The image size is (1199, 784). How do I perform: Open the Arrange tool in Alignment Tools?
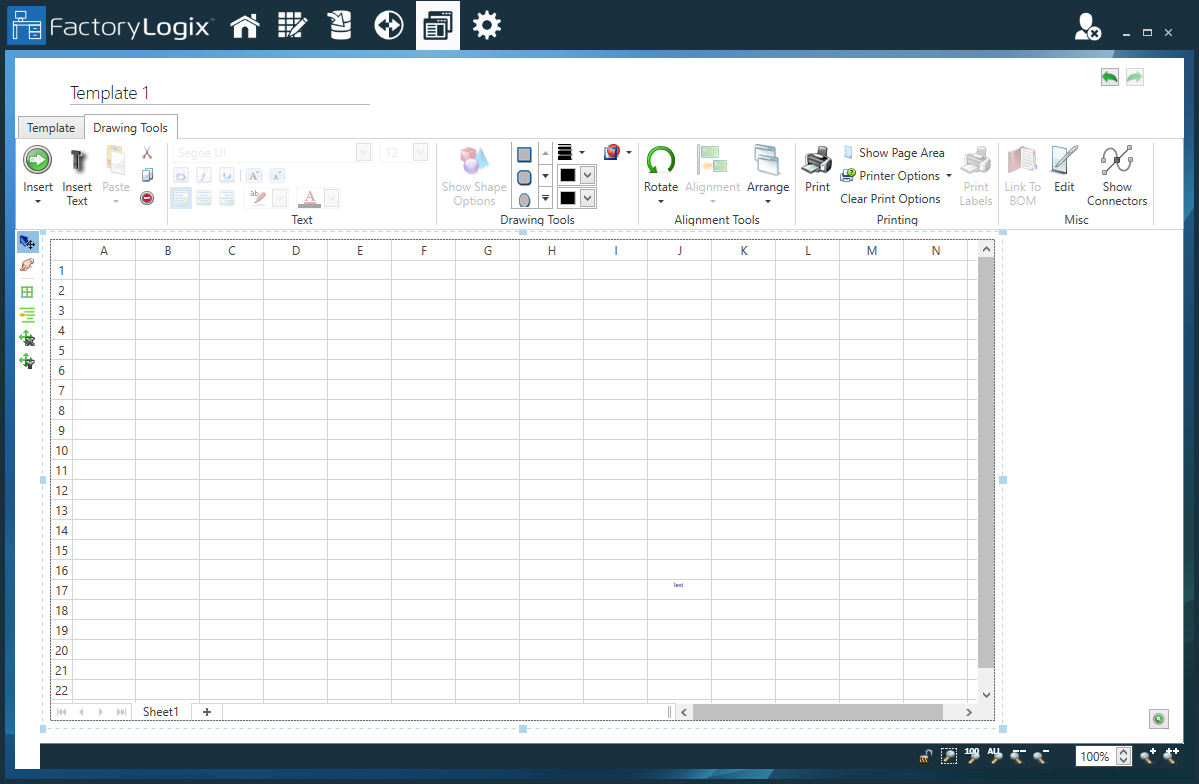tap(768, 174)
